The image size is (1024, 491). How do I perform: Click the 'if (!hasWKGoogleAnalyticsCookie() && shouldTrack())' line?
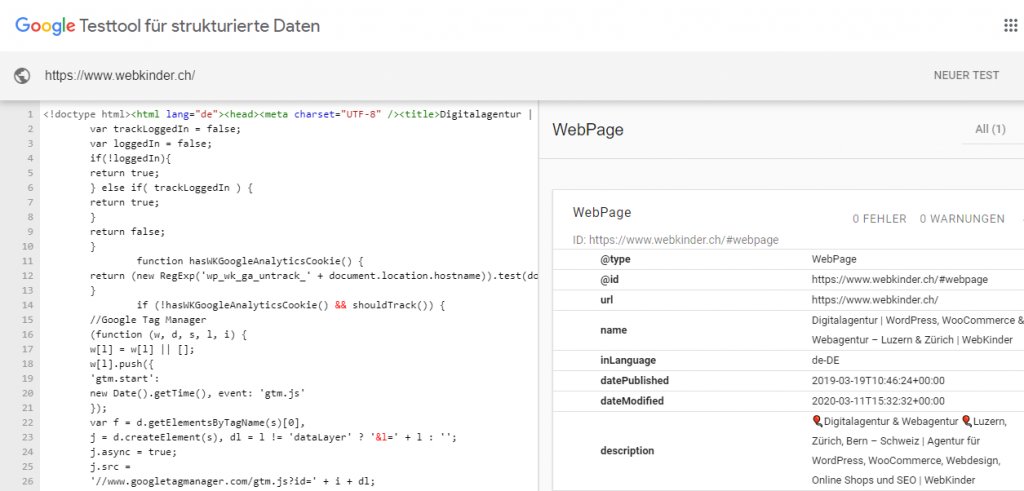290,305
